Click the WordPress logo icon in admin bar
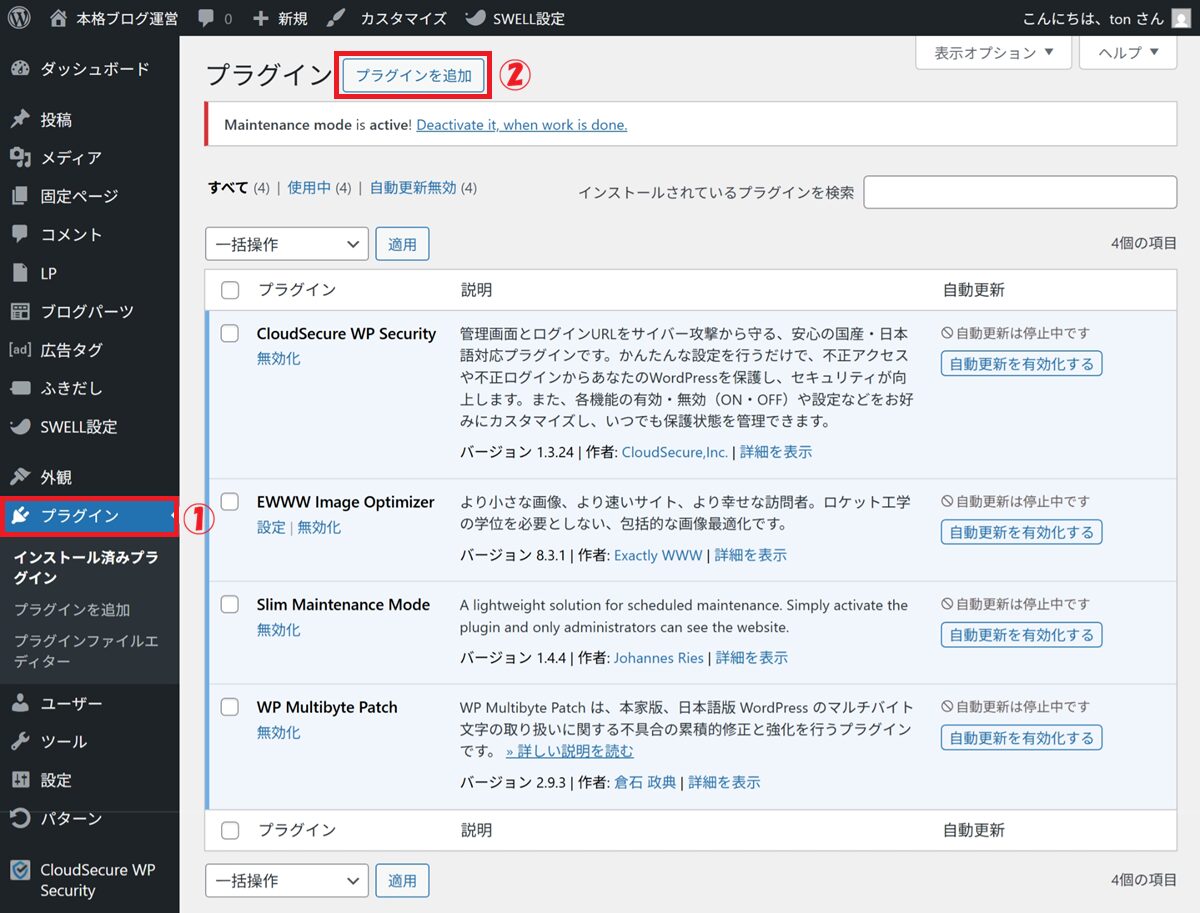This screenshot has height=913, width=1200. coord(20,18)
